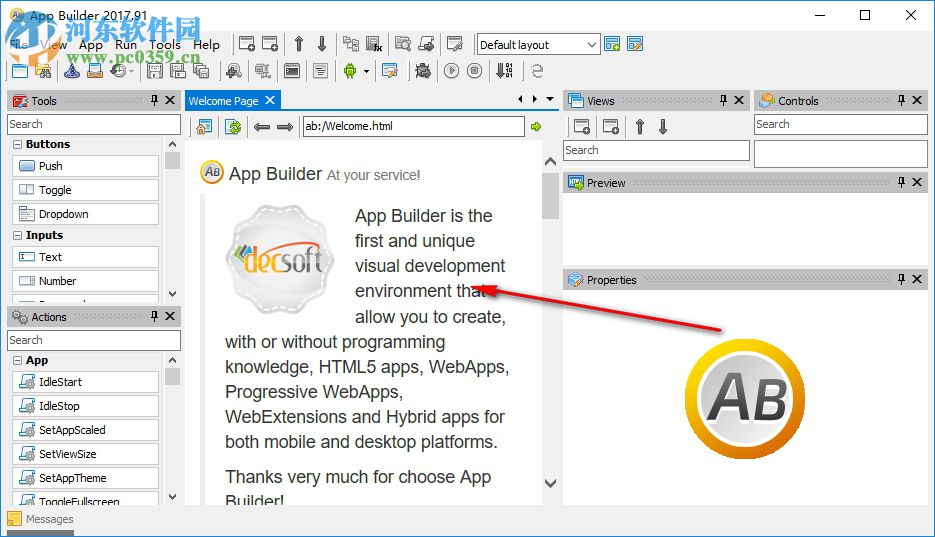The height and width of the screenshot is (537, 935).
Task: Click the folder search icon in top toolbar
Action: [403, 44]
